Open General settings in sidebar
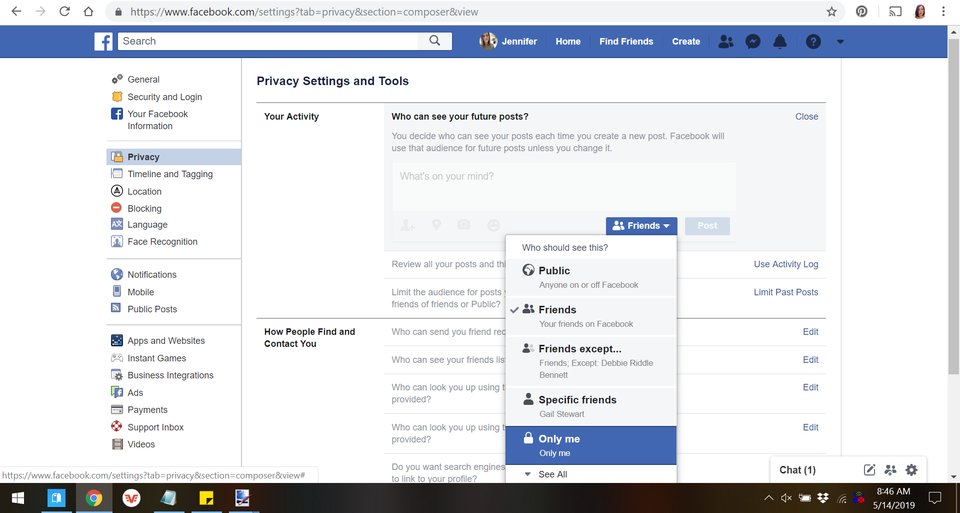This screenshot has height=513, width=960. (143, 80)
